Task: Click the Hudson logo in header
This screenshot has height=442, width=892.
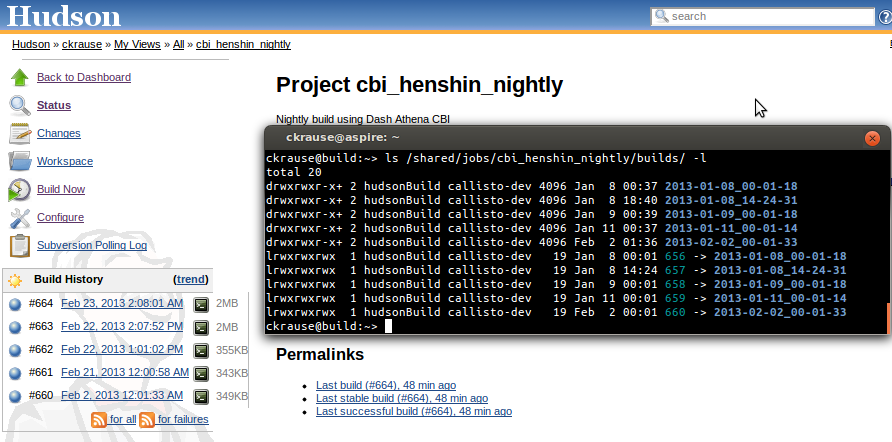Action: coord(64,15)
